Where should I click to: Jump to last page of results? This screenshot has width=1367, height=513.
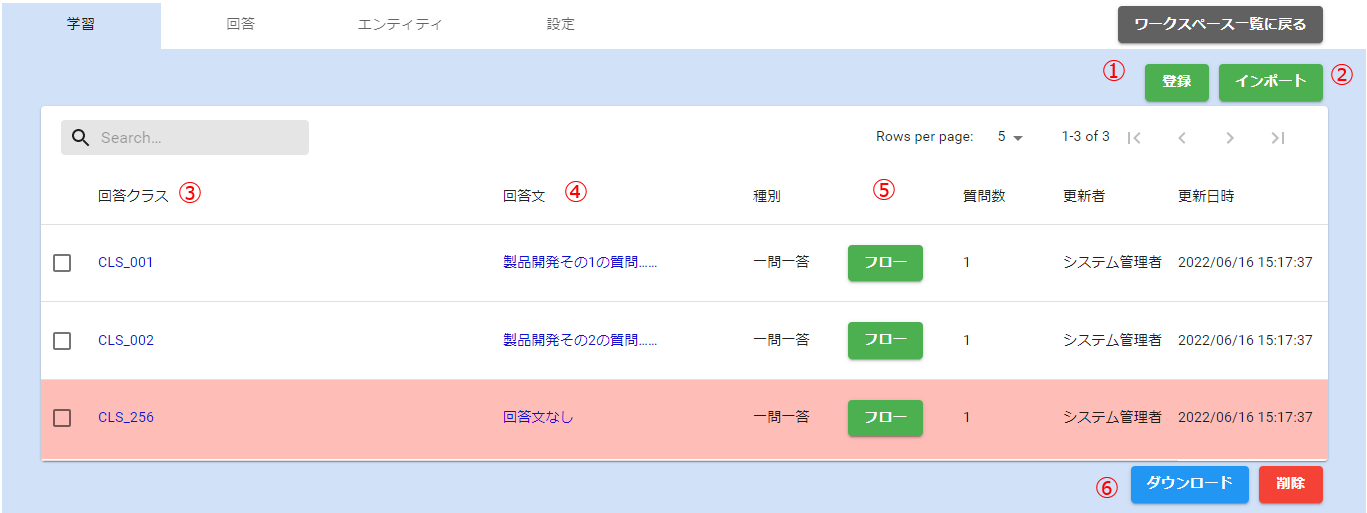pos(1278,138)
